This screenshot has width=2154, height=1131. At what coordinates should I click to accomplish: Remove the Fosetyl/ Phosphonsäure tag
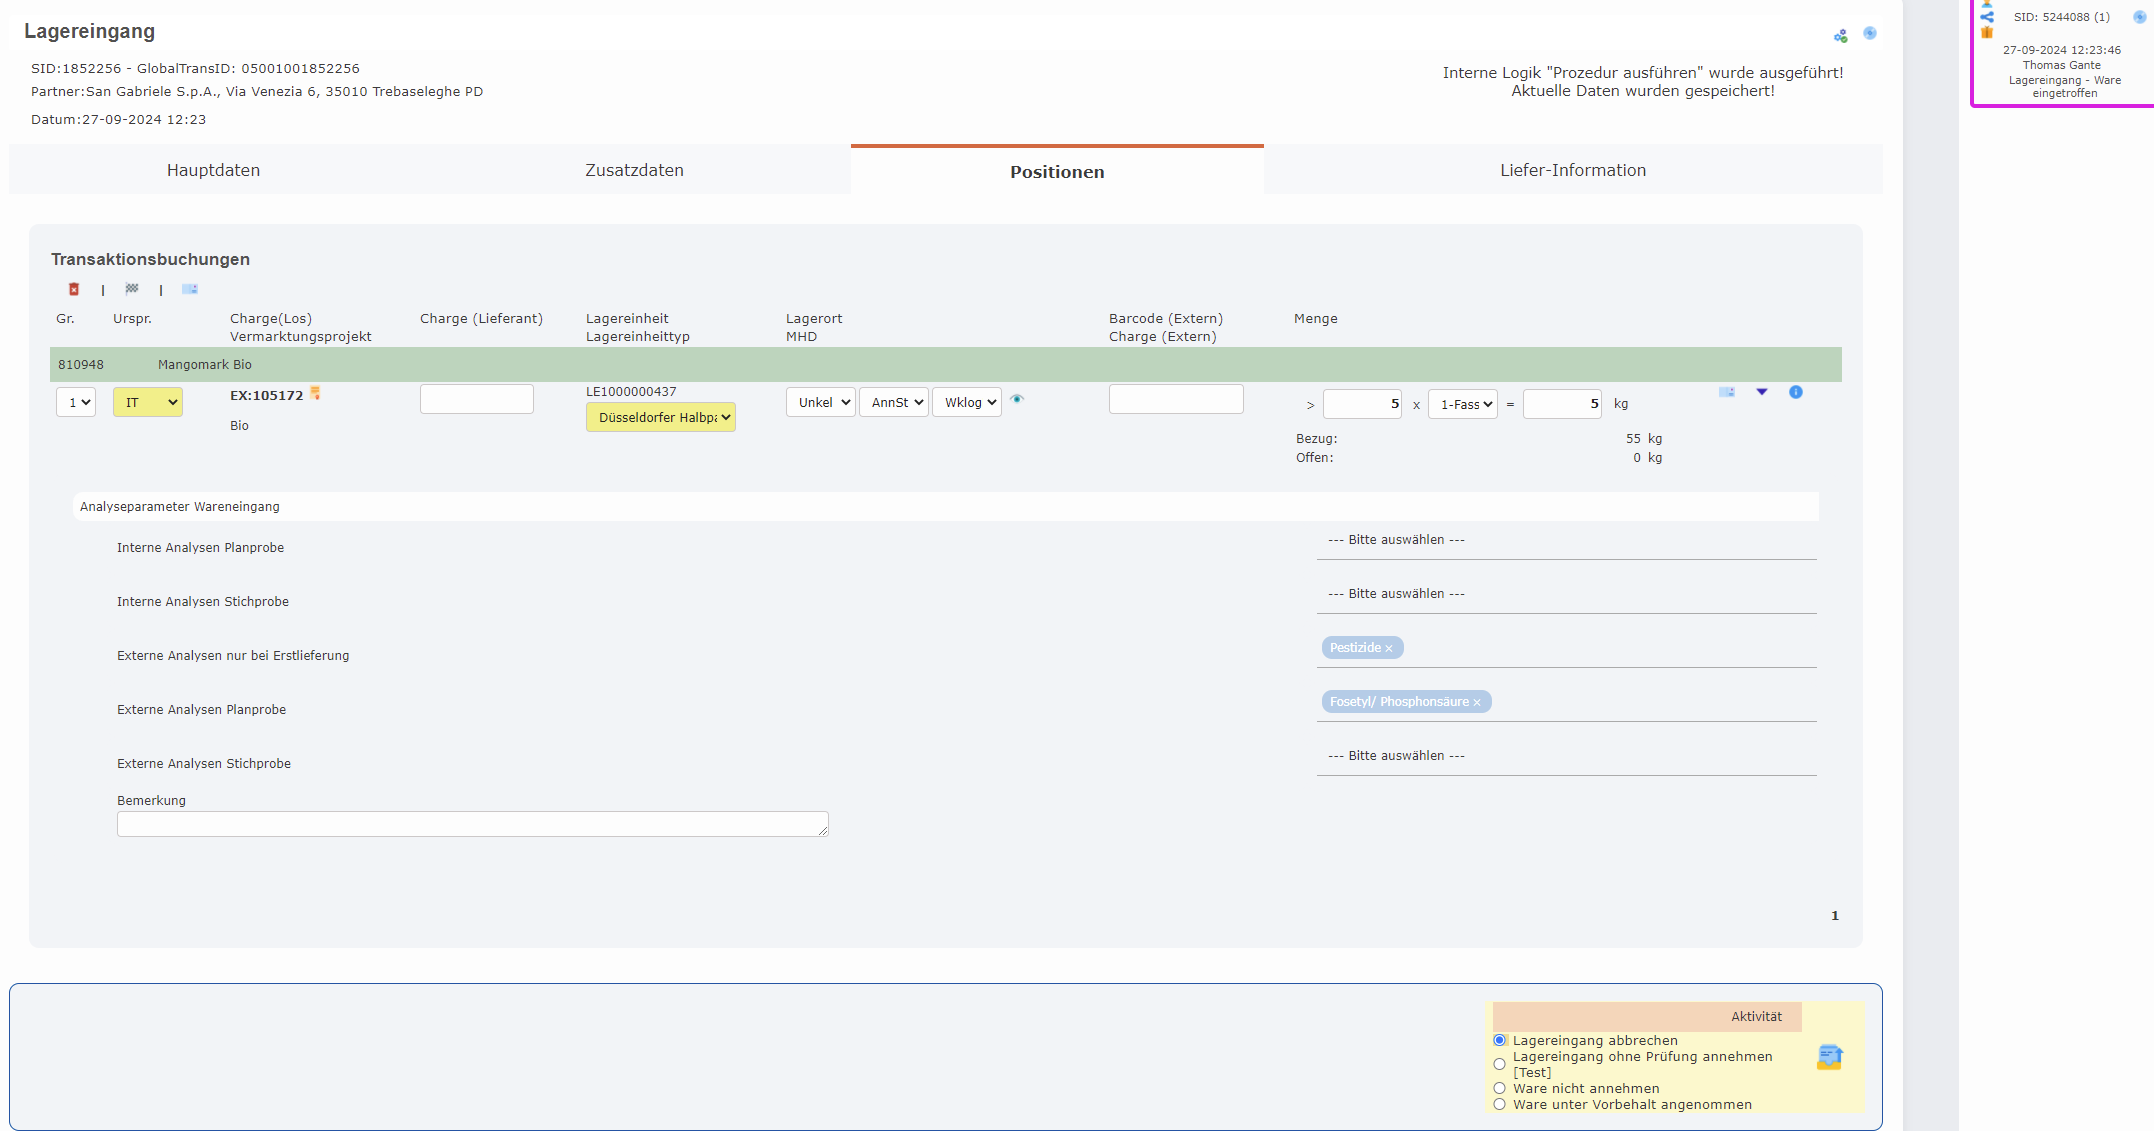click(1476, 703)
